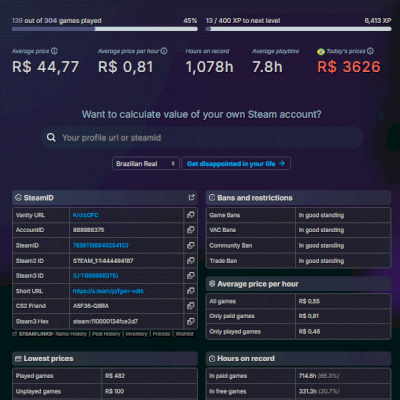Open the Steam3 ID link
The height and width of the screenshot is (400, 400).
tap(95, 276)
